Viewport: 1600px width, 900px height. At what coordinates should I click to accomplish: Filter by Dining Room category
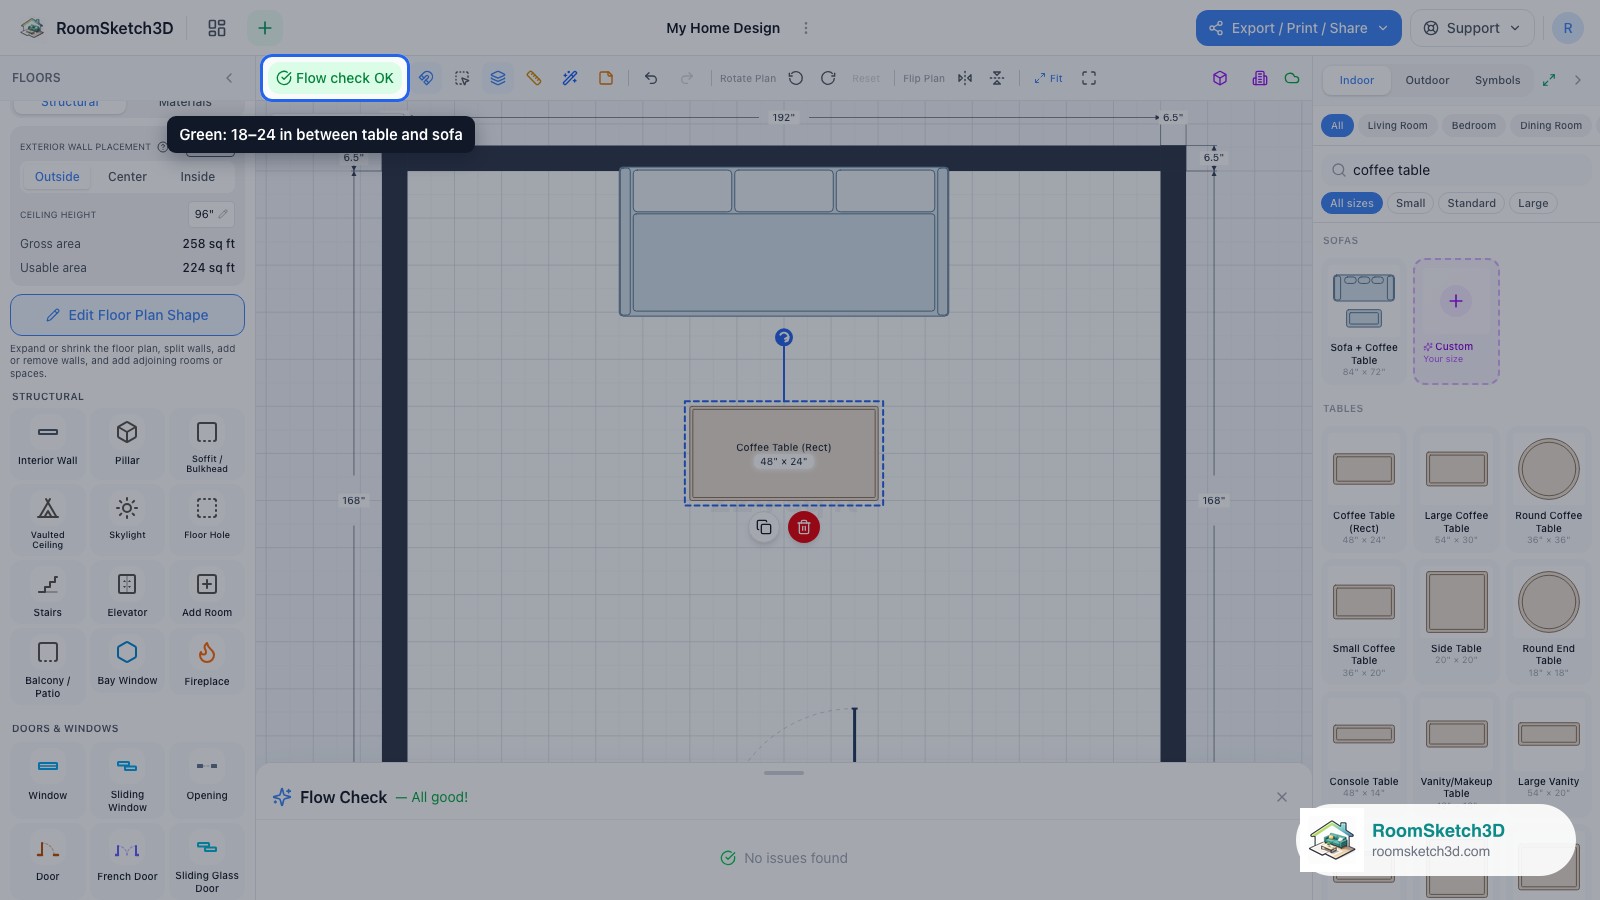[x=1551, y=125]
